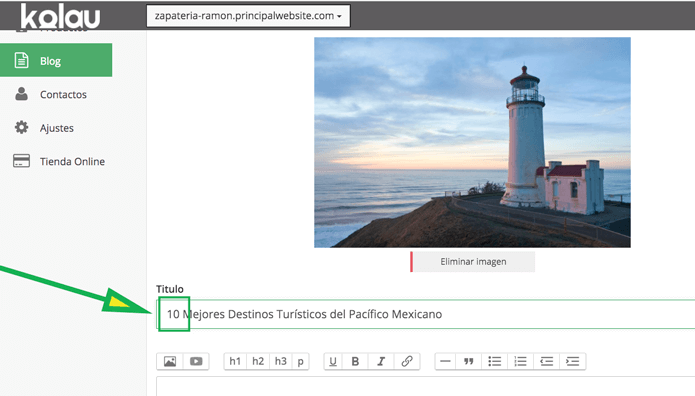Screen dimensions: 695x396
Task: Click the insert image toolbar icon
Action: pyautogui.click(x=170, y=361)
